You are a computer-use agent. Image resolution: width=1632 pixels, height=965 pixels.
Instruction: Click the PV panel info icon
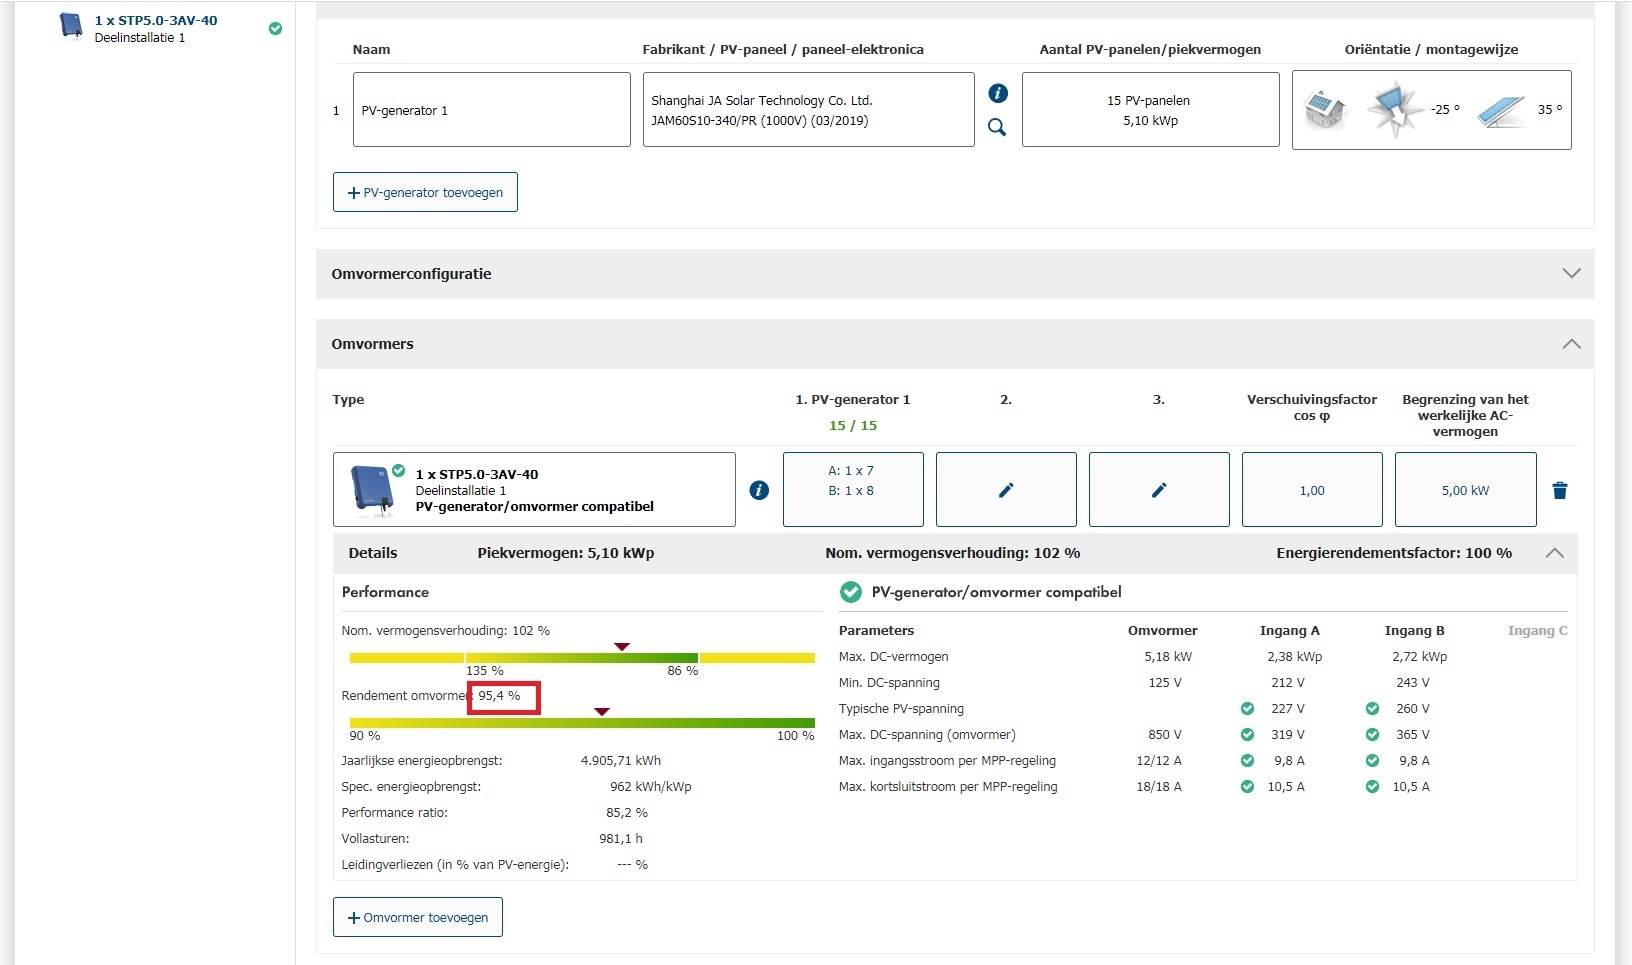tap(997, 93)
